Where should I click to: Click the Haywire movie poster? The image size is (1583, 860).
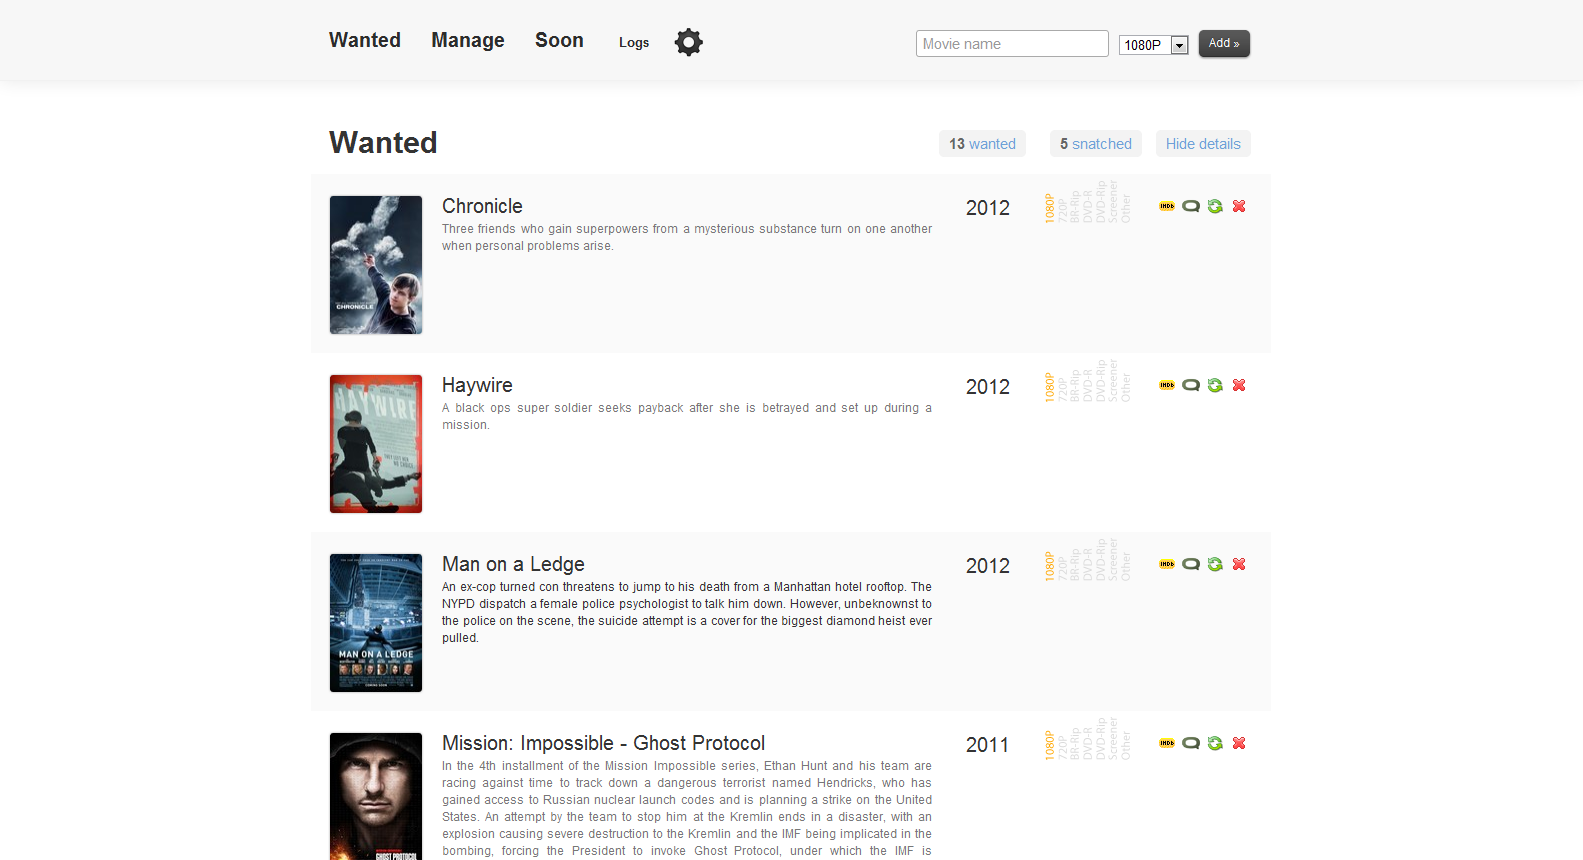click(x=376, y=444)
